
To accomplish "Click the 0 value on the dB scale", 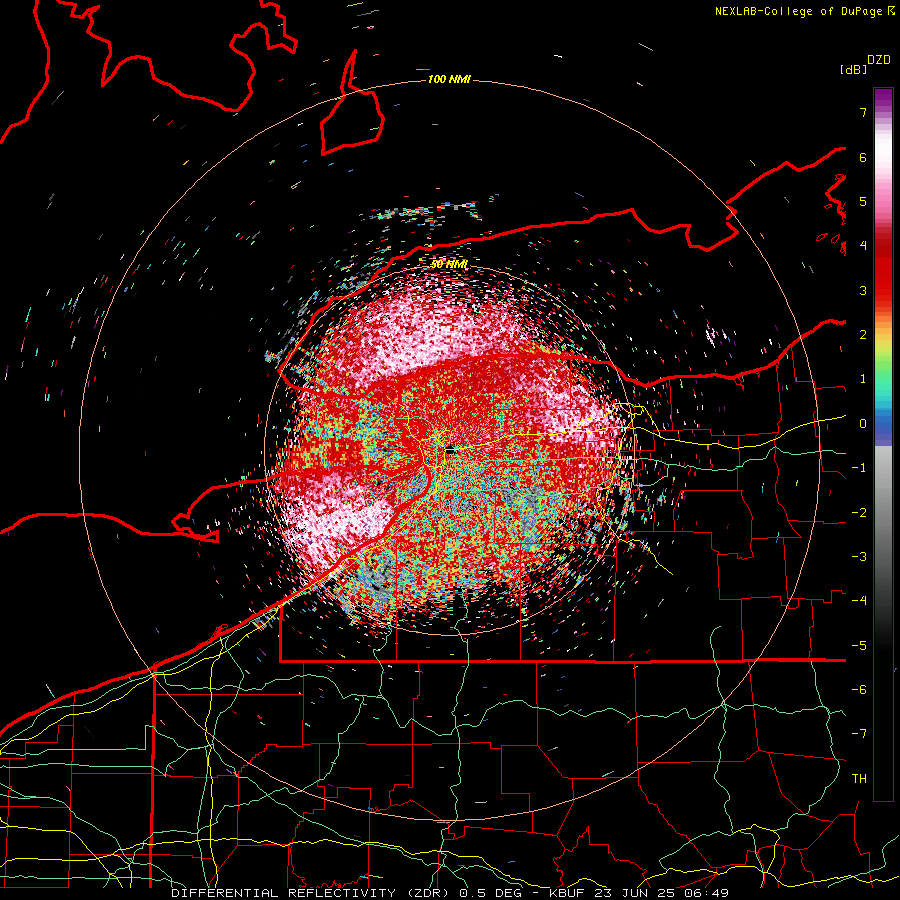I will 863,424.
